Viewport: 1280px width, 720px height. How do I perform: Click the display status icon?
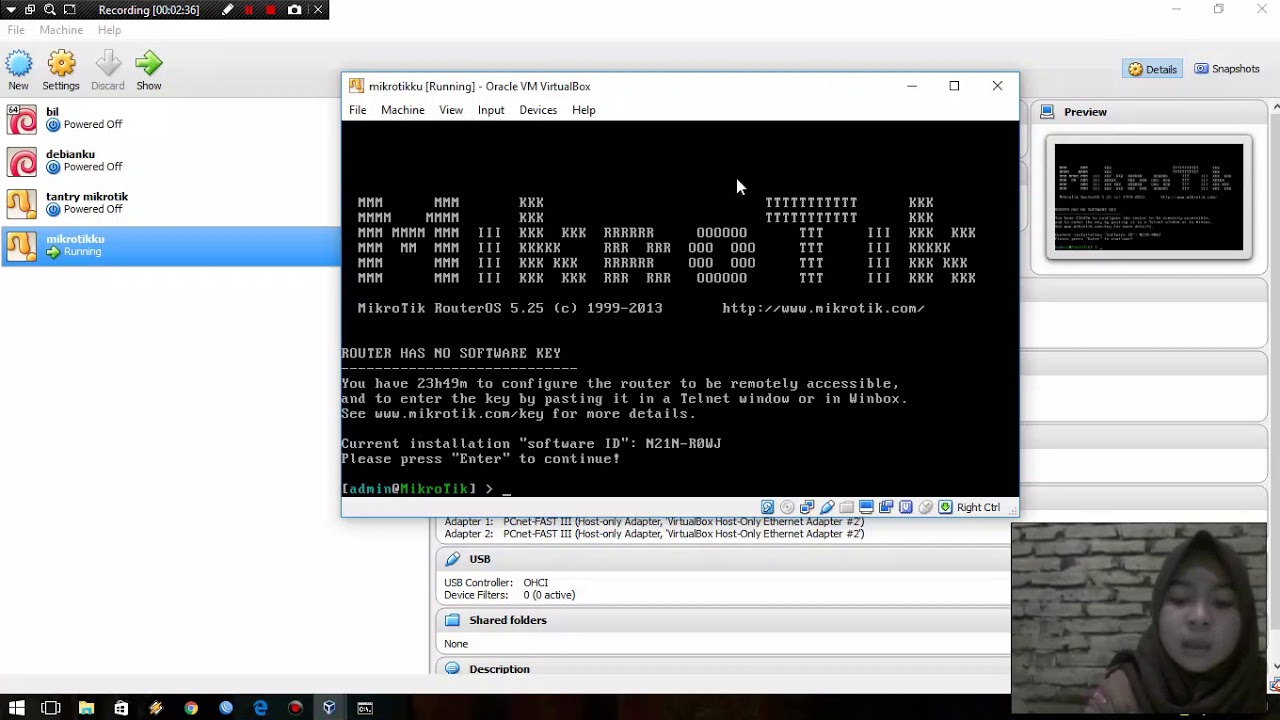[866, 507]
